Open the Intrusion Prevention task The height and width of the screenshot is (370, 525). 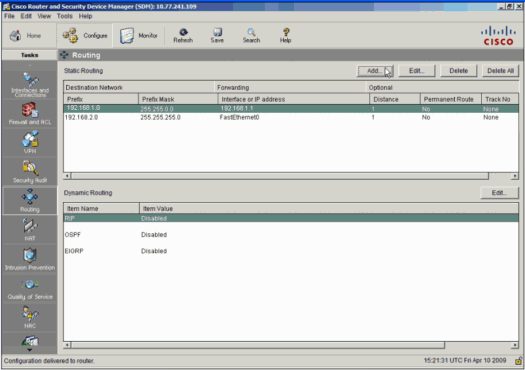(x=30, y=259)
